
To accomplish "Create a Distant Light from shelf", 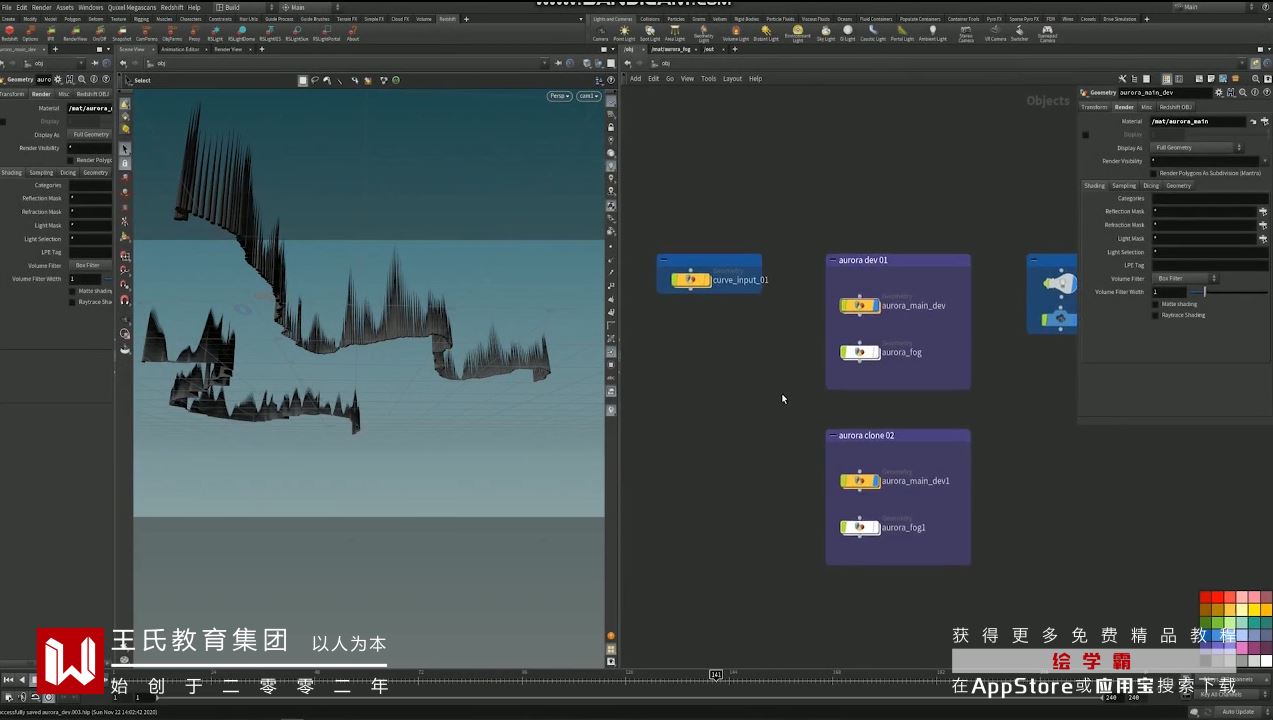I will 766,33.
